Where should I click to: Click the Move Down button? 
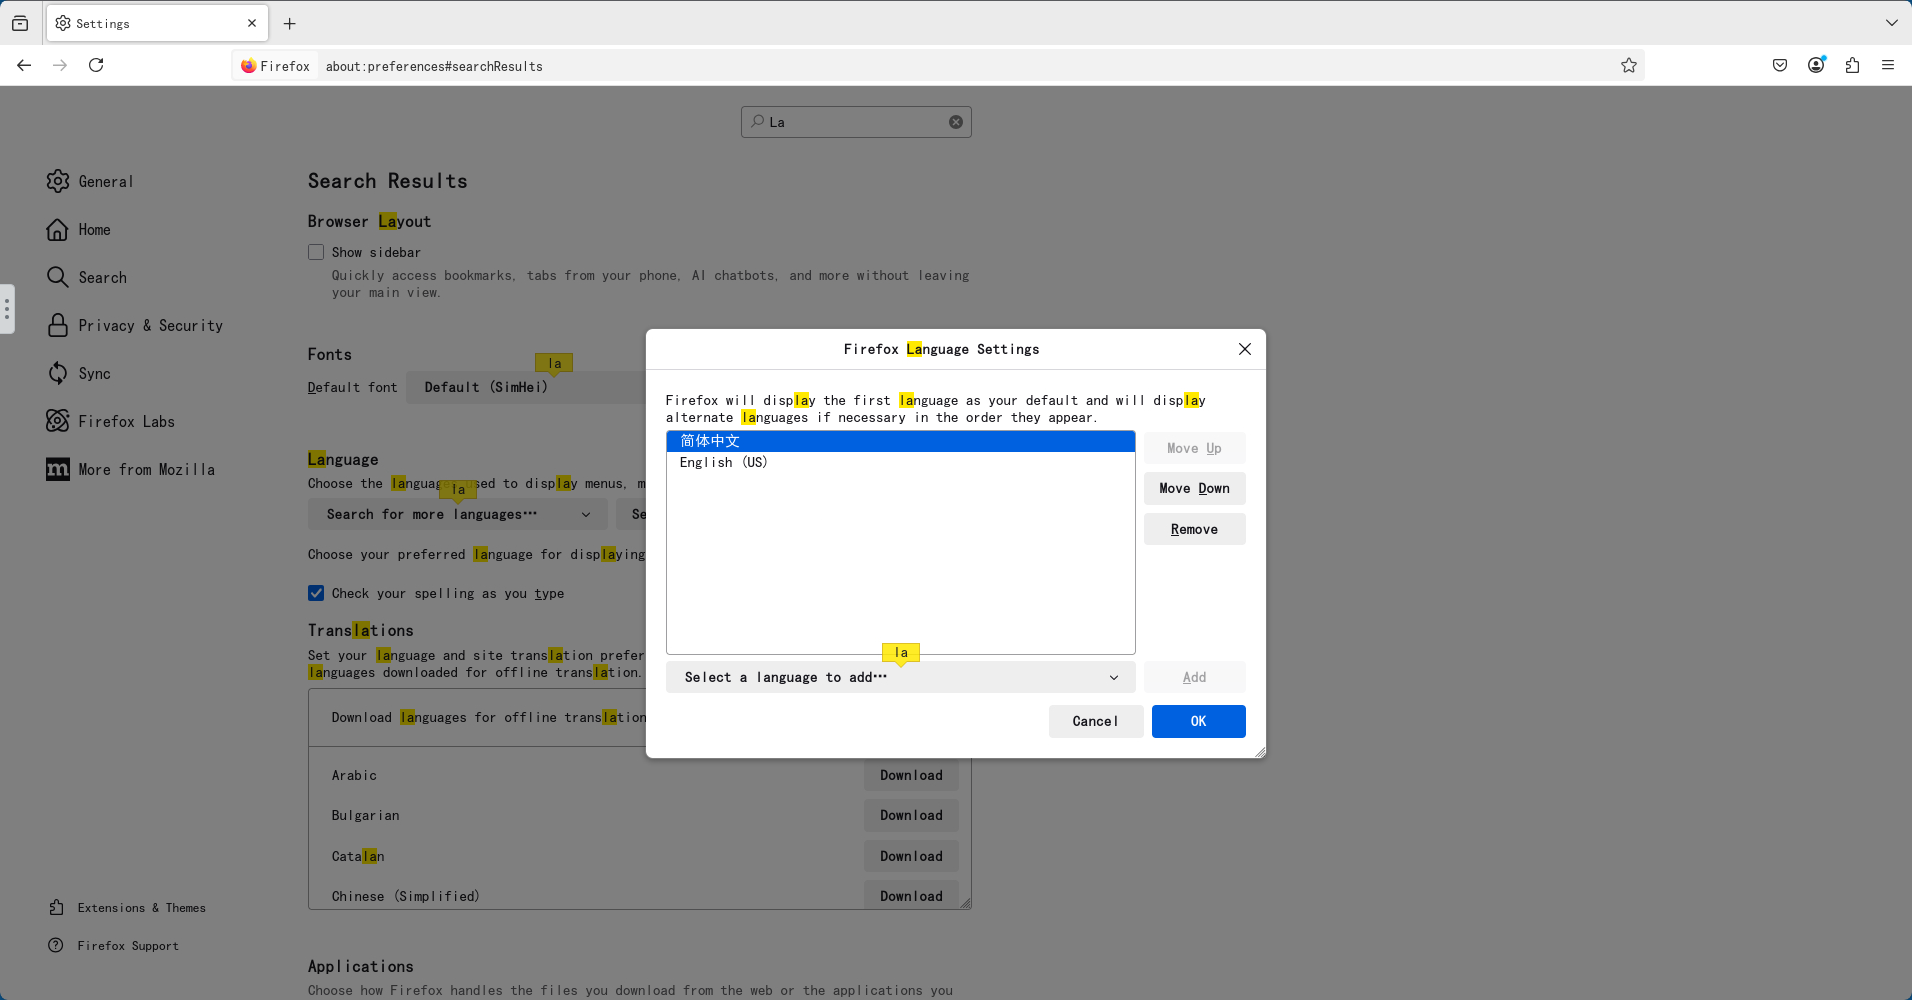pyautogui.click(x=1195, y=488)
